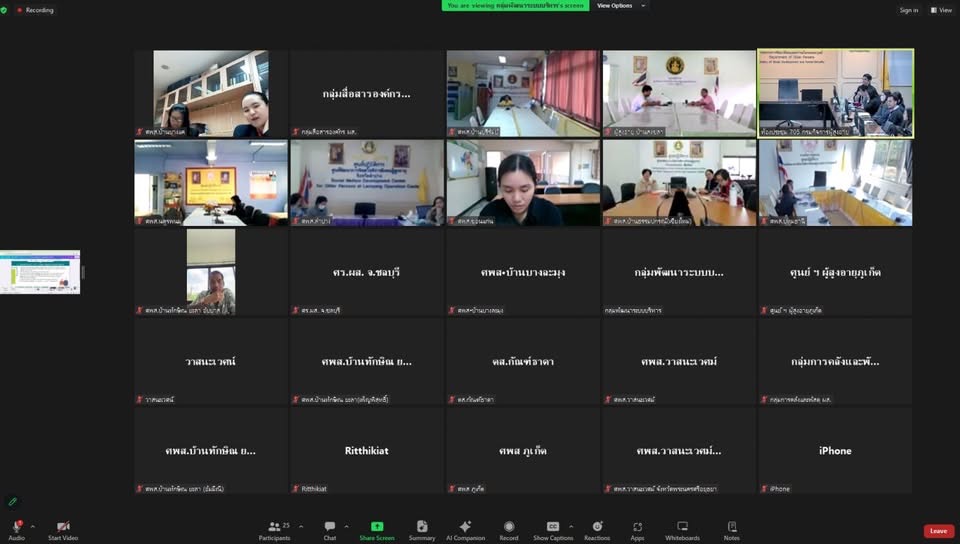Viewport: 960px width, 544px height.
Task: Start recording with the Record button
Action: [x=509, y=529]
